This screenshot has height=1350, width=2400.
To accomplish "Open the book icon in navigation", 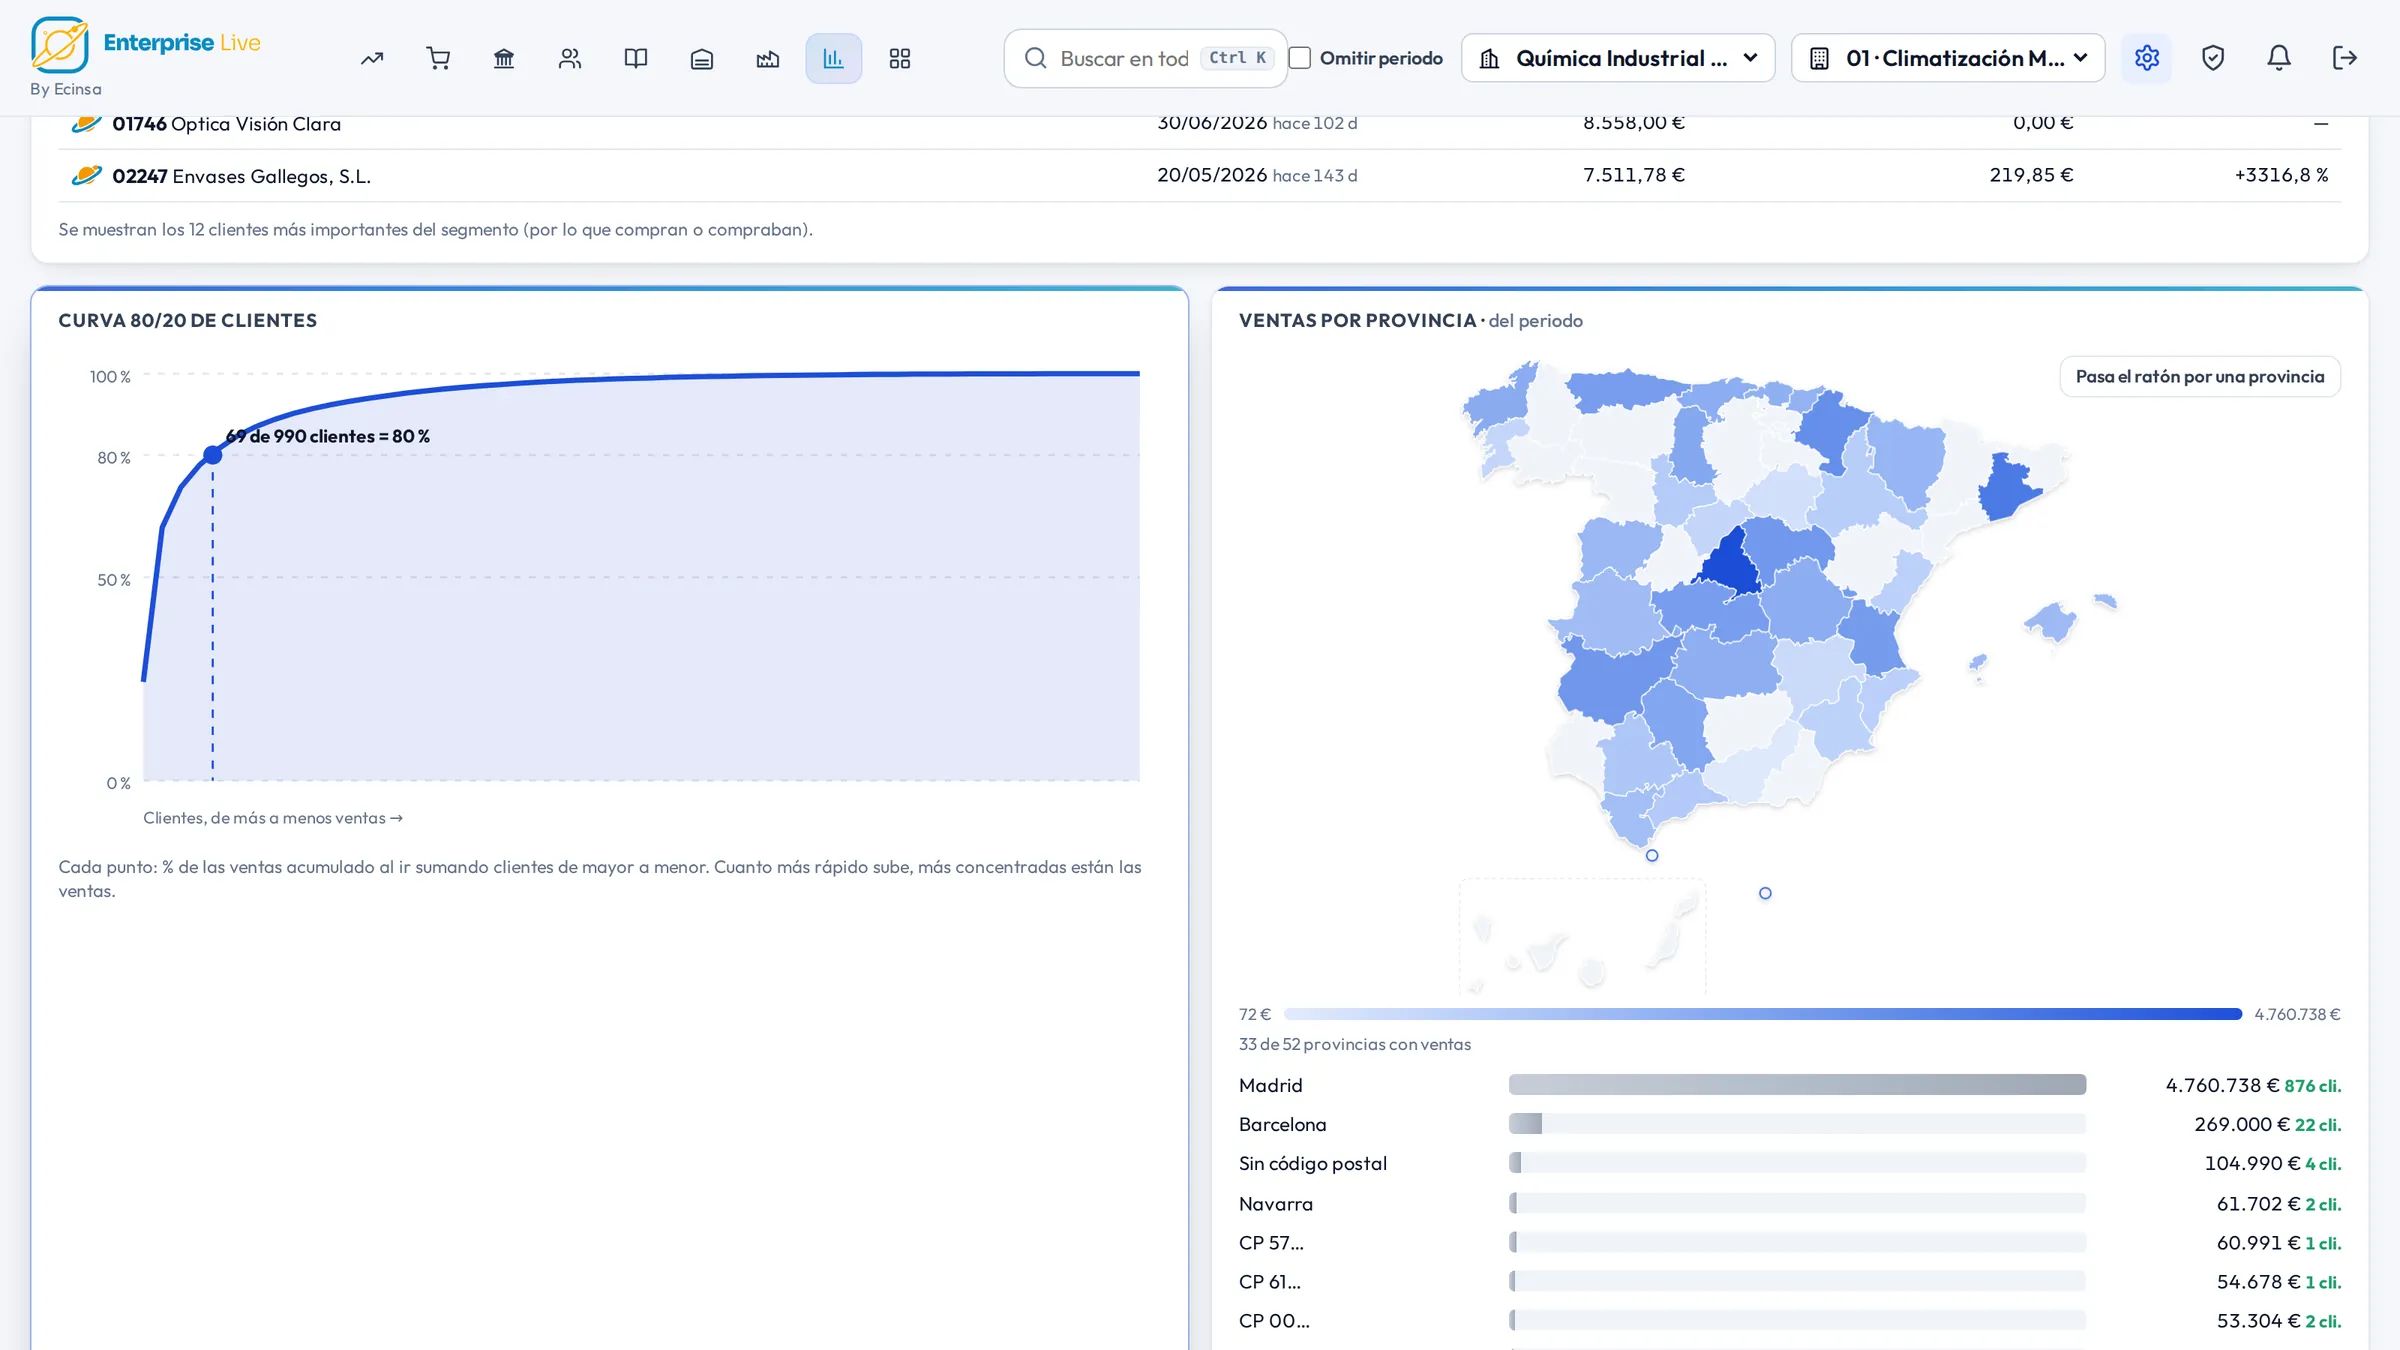I will (x=636, y=58).
